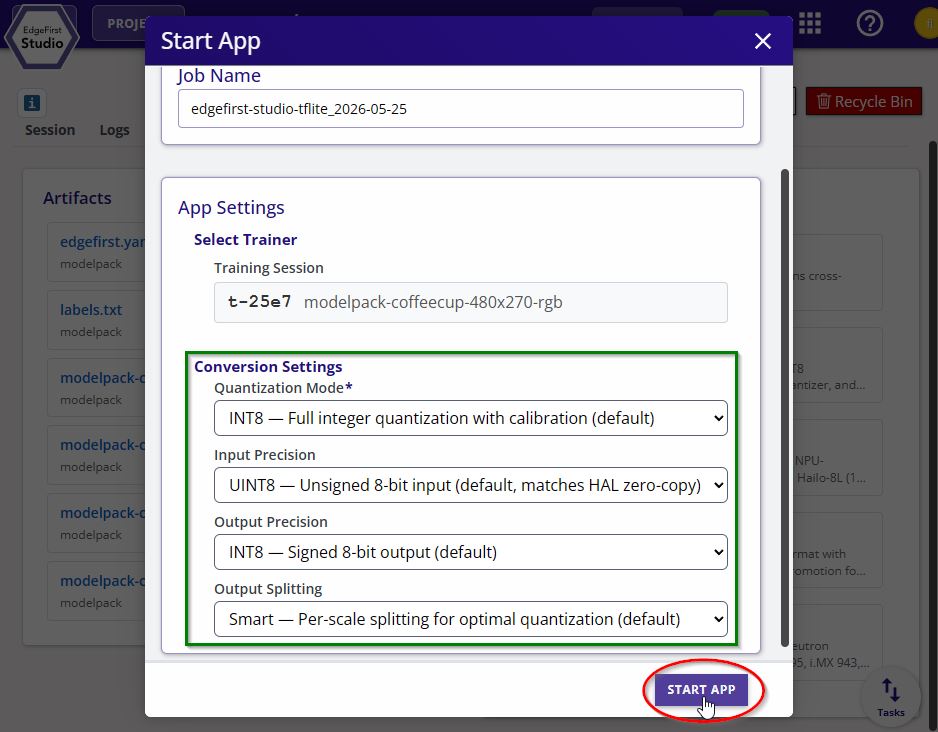The height and width of the screenshot is (732, 938).
Task: Click the dialog vertical scrollbar
Action: [x=784, y=408]
